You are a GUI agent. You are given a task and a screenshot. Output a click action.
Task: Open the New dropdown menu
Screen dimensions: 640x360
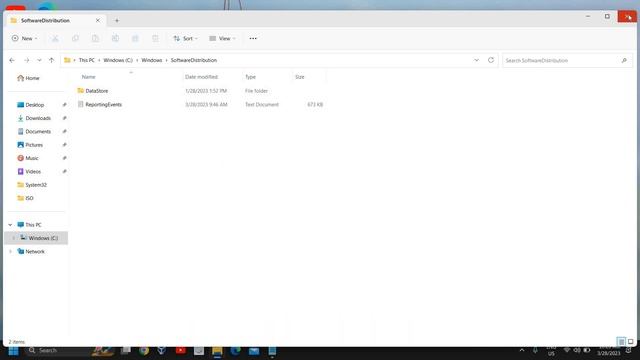tap(24, 38)
